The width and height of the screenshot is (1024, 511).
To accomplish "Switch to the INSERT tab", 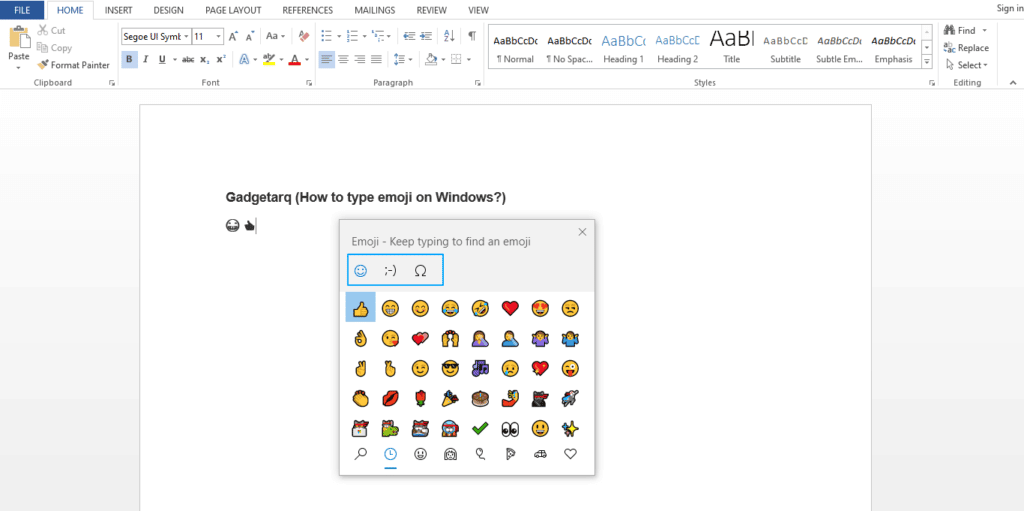I will 119,10.
